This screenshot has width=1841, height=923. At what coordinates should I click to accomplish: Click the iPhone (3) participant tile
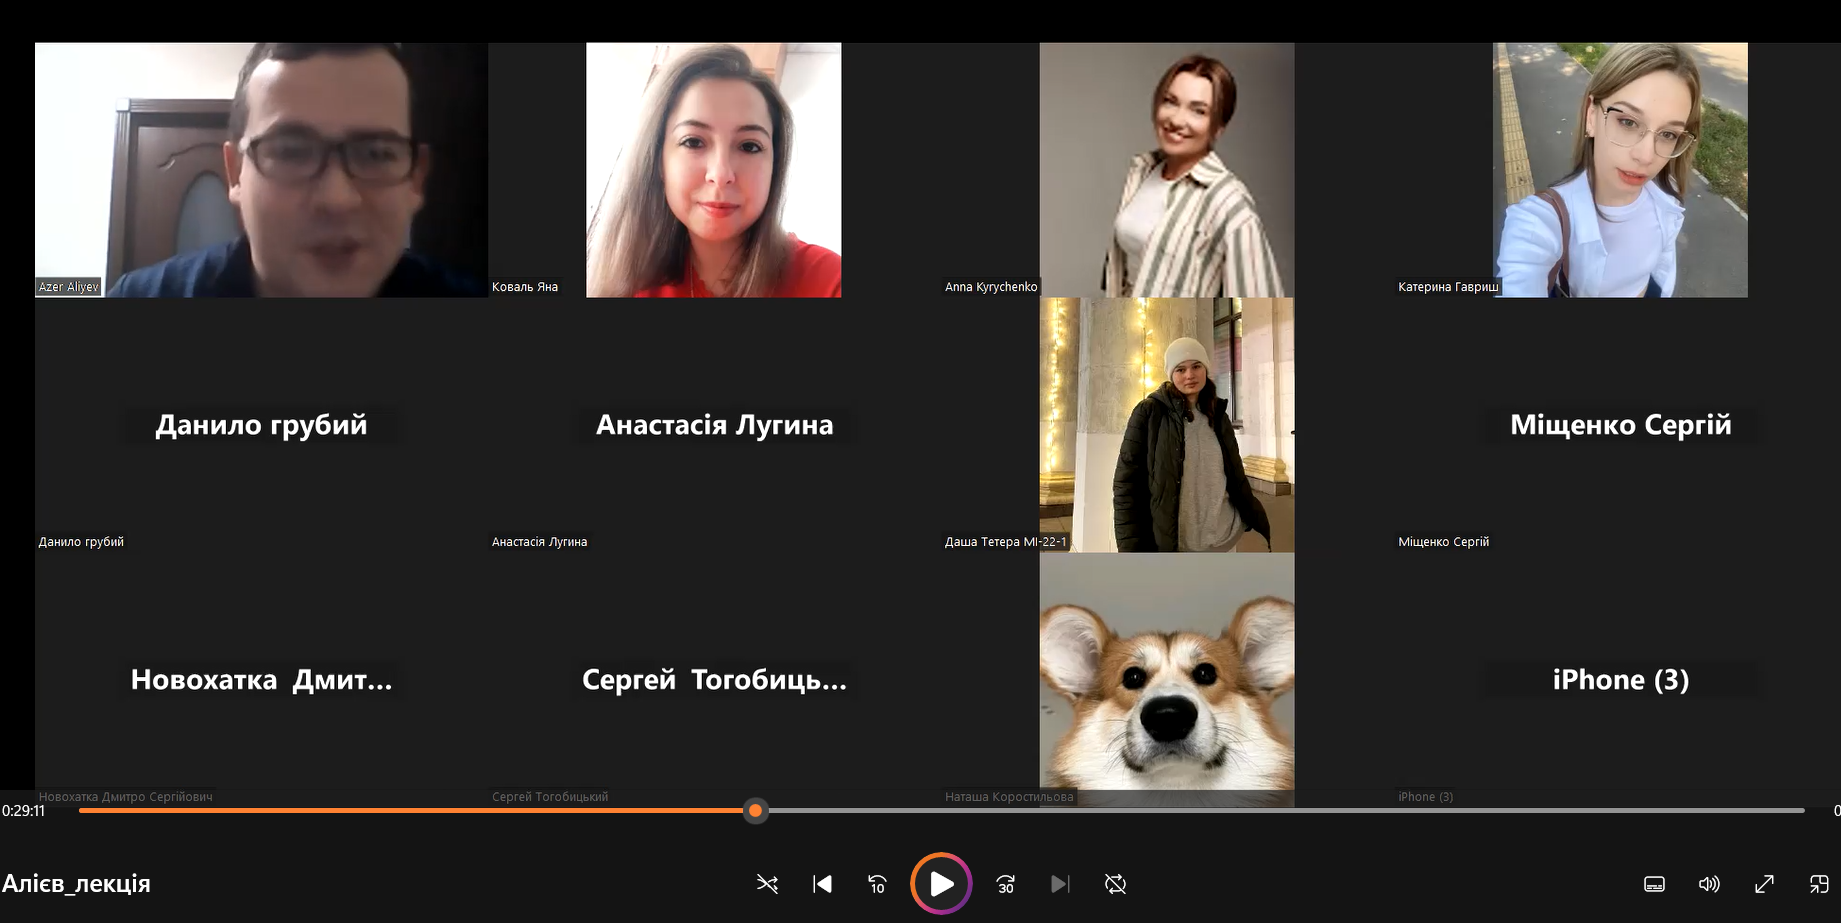[x=1620, y=680]
